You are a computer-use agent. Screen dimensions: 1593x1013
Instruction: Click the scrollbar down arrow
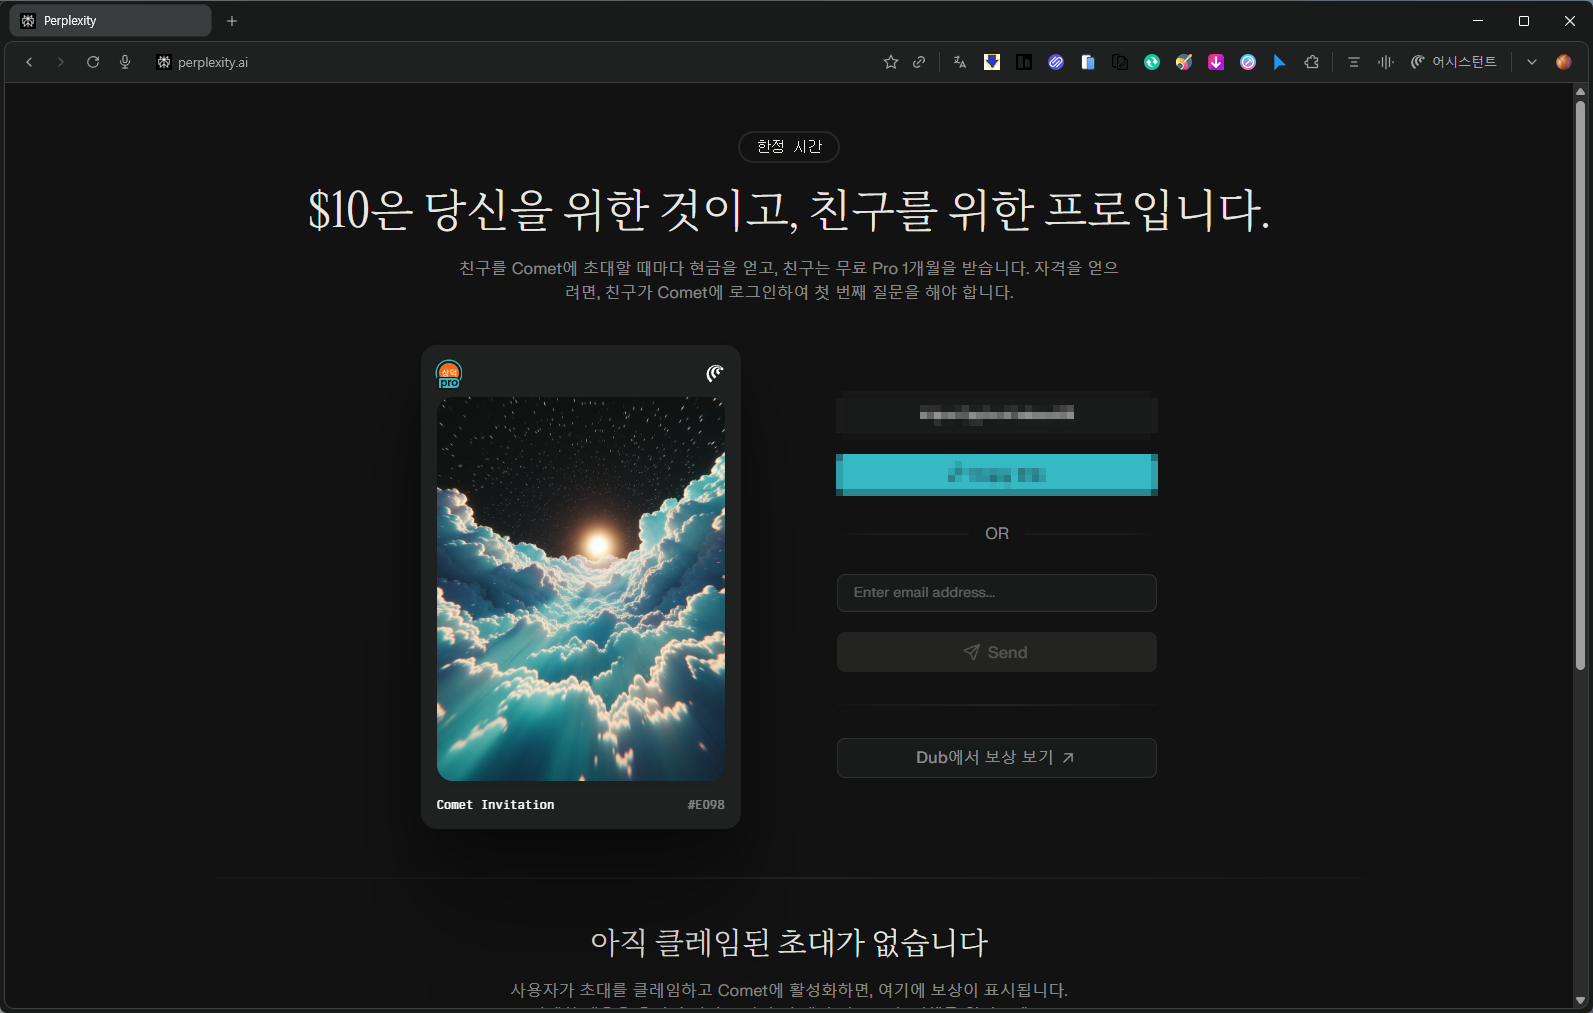coord(1580,1001)
